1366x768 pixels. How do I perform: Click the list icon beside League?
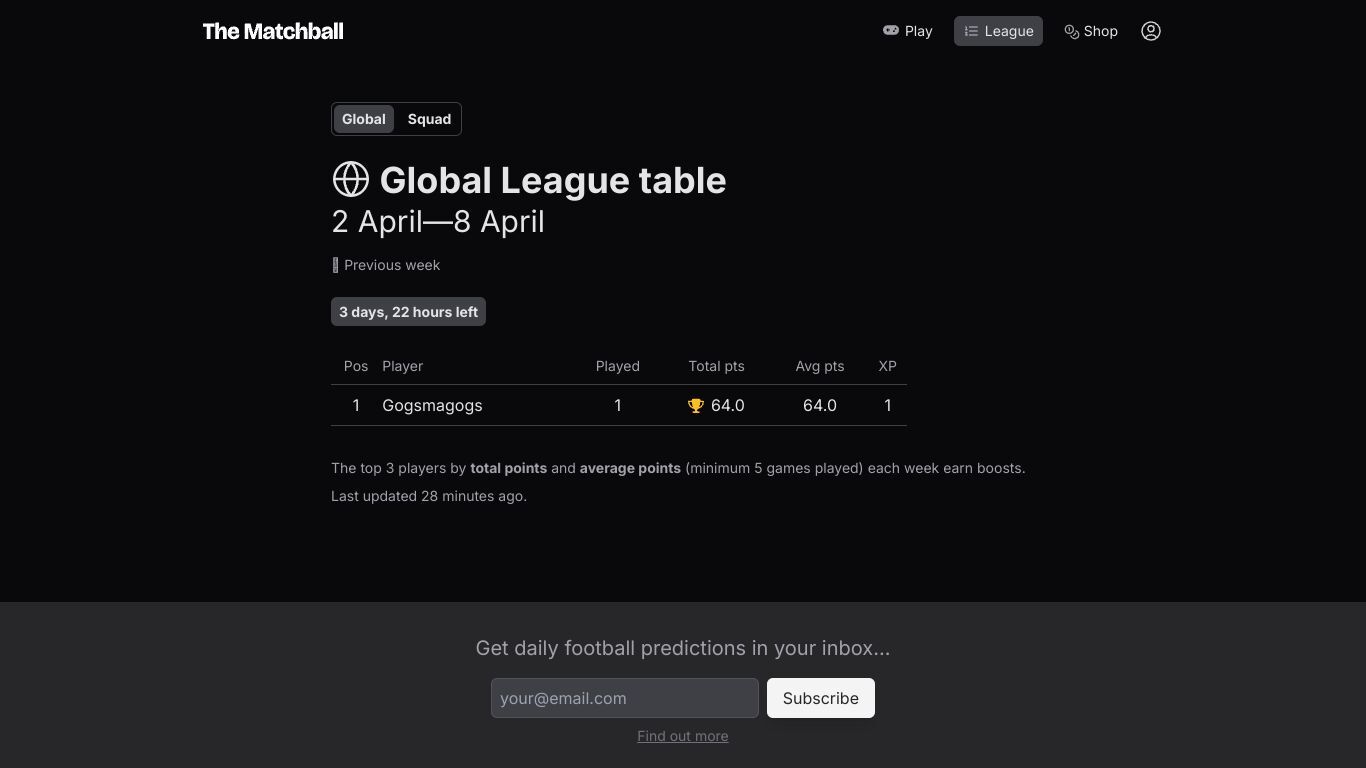point(971,31)
